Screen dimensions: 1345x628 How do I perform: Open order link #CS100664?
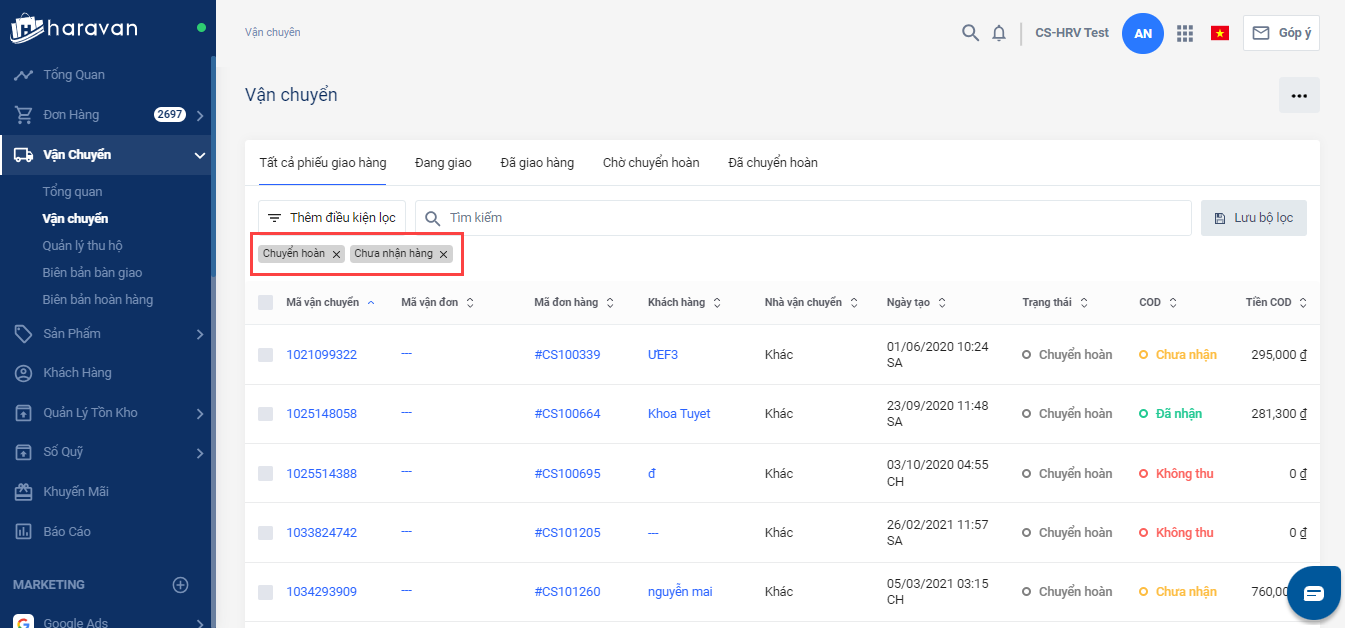point(567,414)
